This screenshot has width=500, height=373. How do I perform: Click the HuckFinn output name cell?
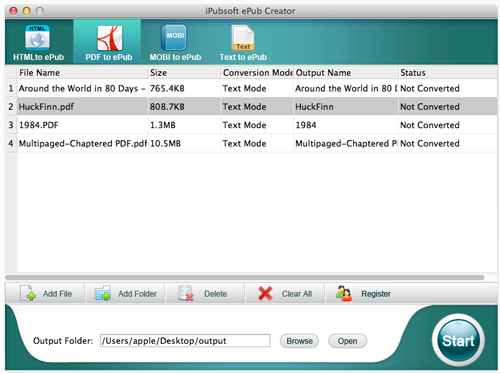314,107
